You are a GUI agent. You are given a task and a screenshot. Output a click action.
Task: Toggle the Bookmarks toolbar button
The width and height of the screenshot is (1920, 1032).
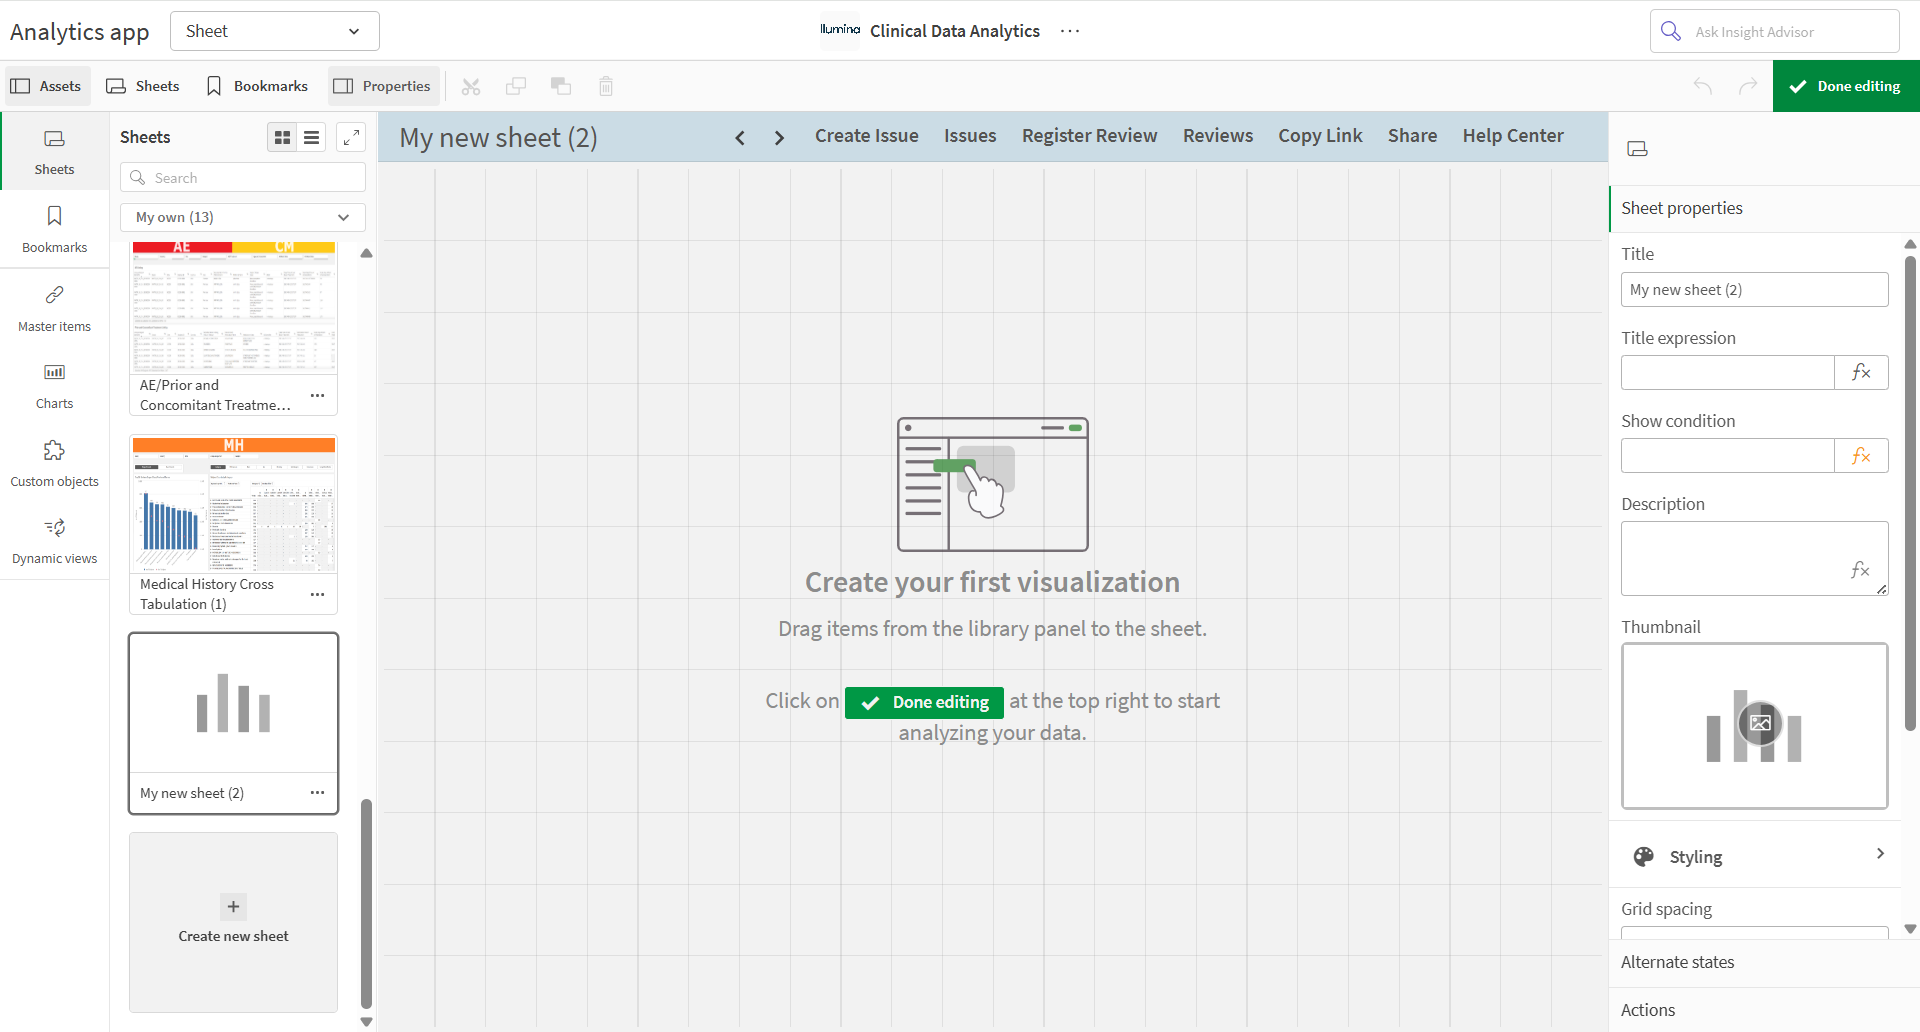[x=257, y=86]
